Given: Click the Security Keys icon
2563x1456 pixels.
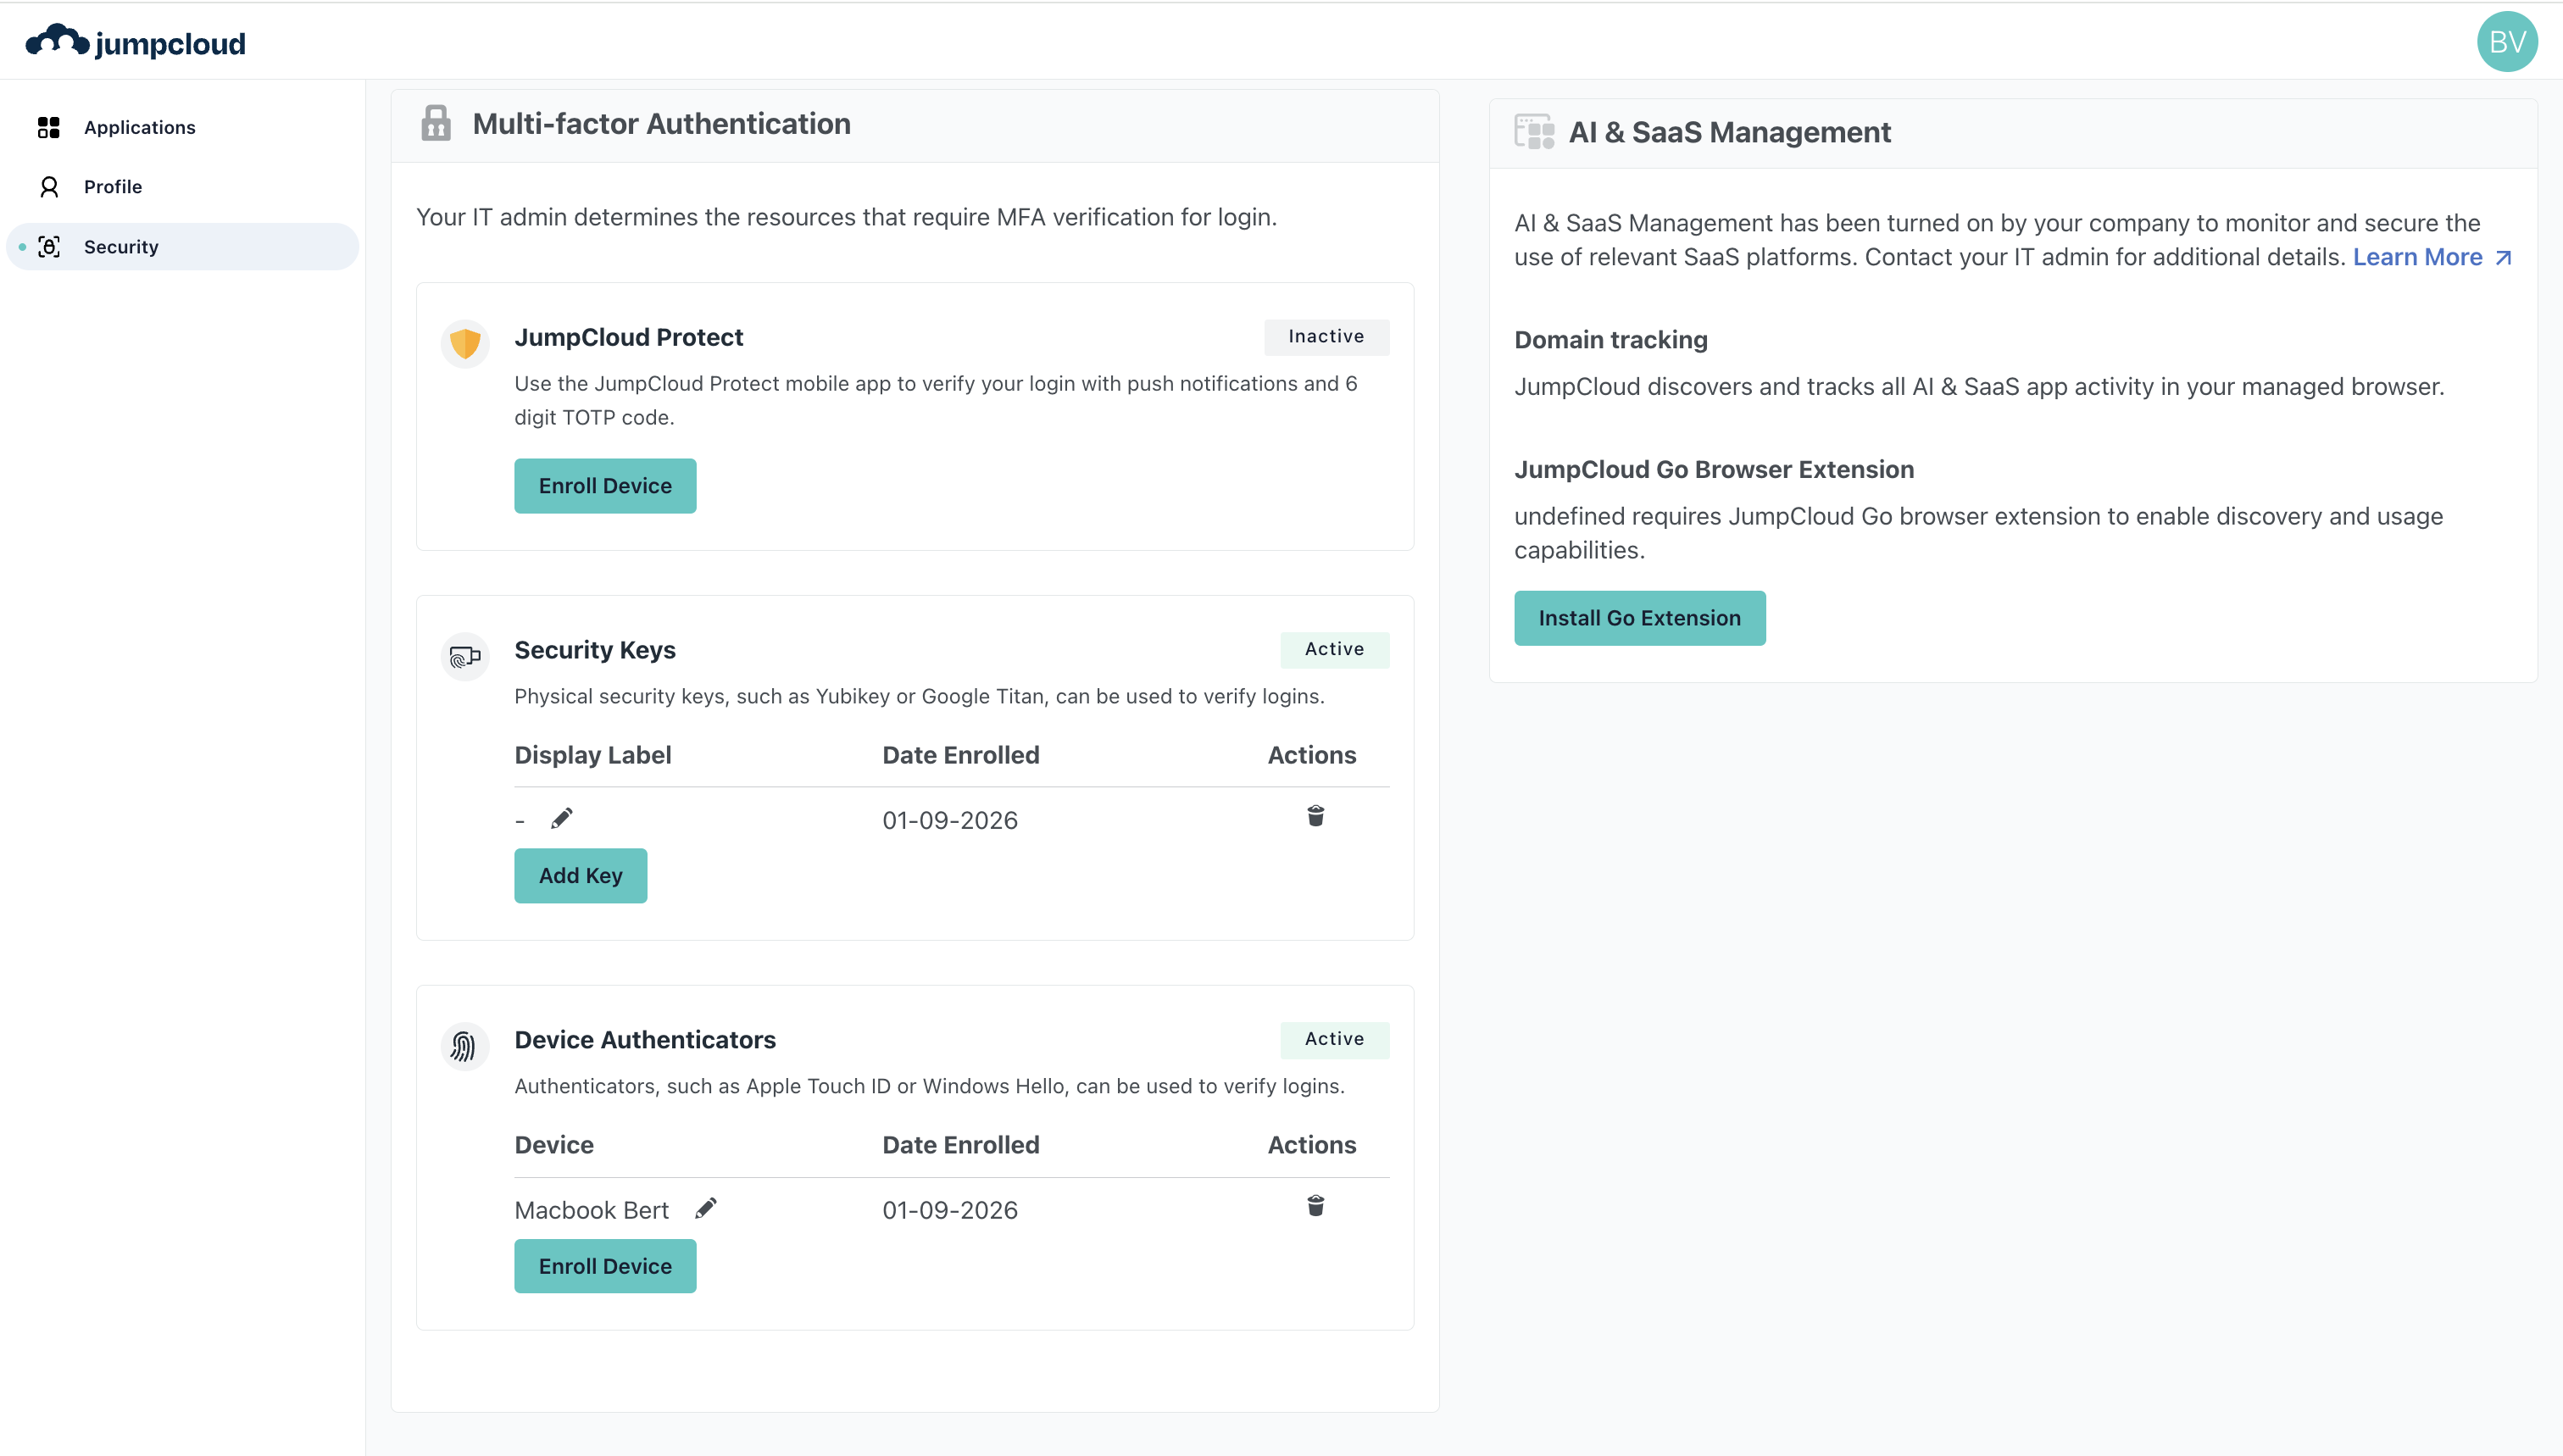Looking at the screenshot, I should point(465,657).
